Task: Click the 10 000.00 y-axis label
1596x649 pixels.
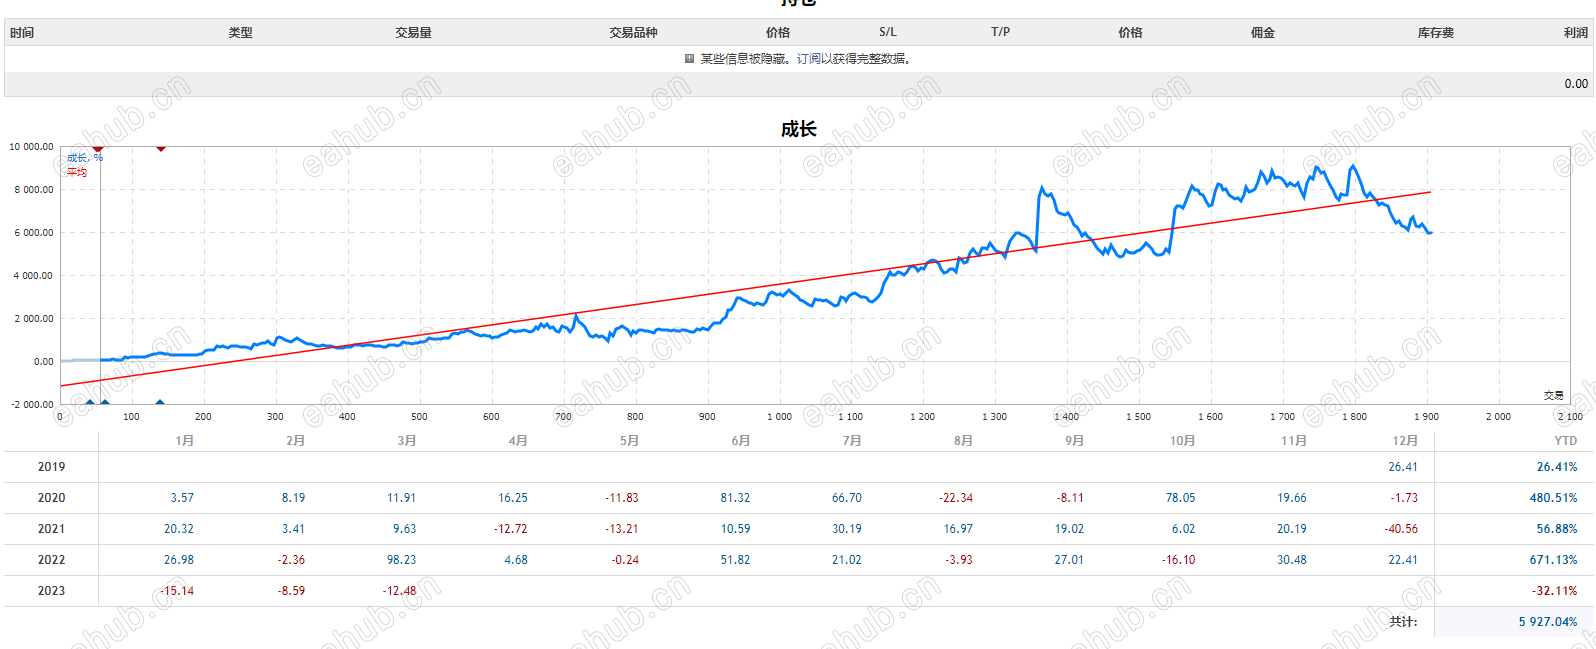Action: point(31,147)
